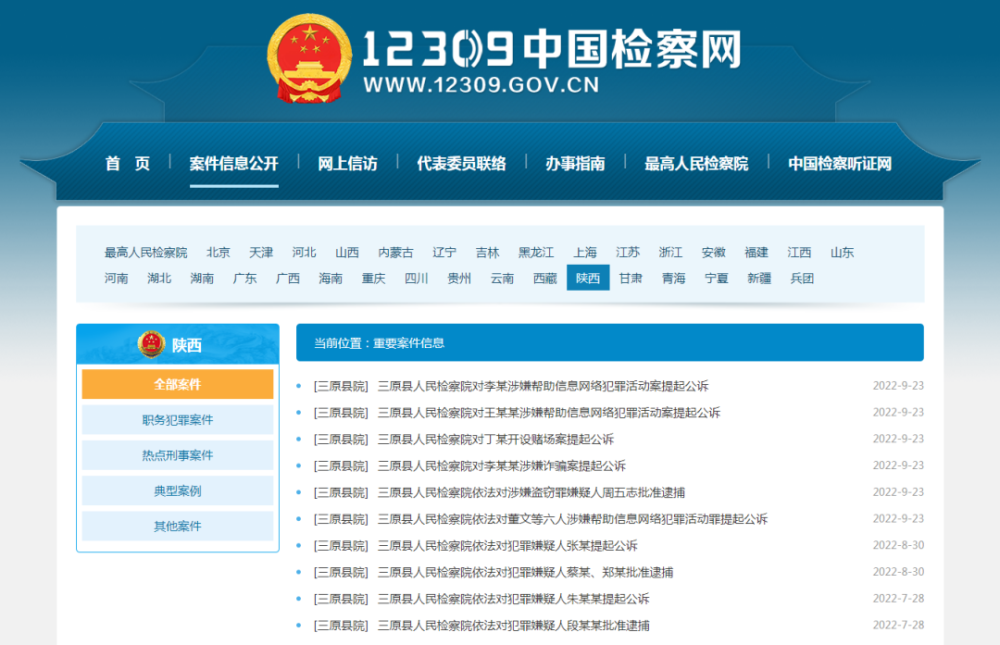Pick the 吉林 region link

point(487,253)
